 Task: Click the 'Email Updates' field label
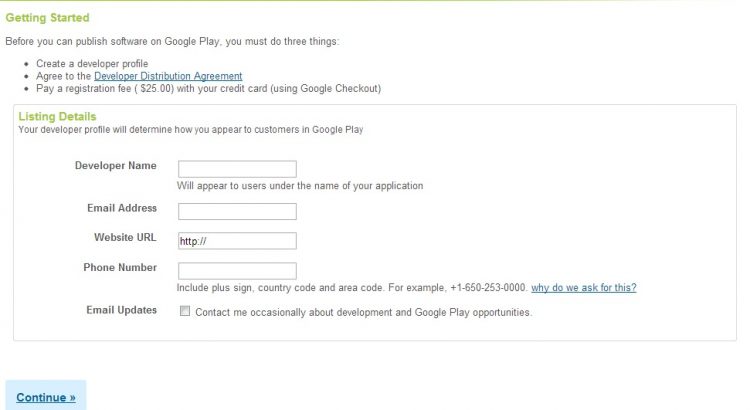[122, 310]
